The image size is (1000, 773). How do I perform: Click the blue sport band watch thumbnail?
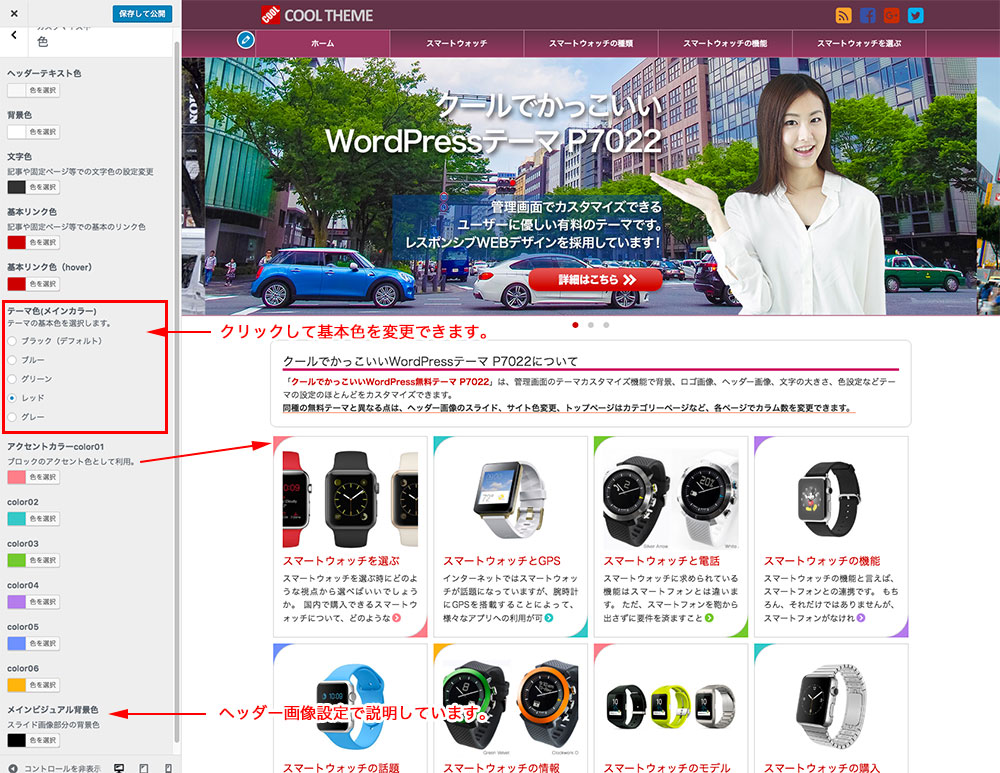click(x=350, y=705)
